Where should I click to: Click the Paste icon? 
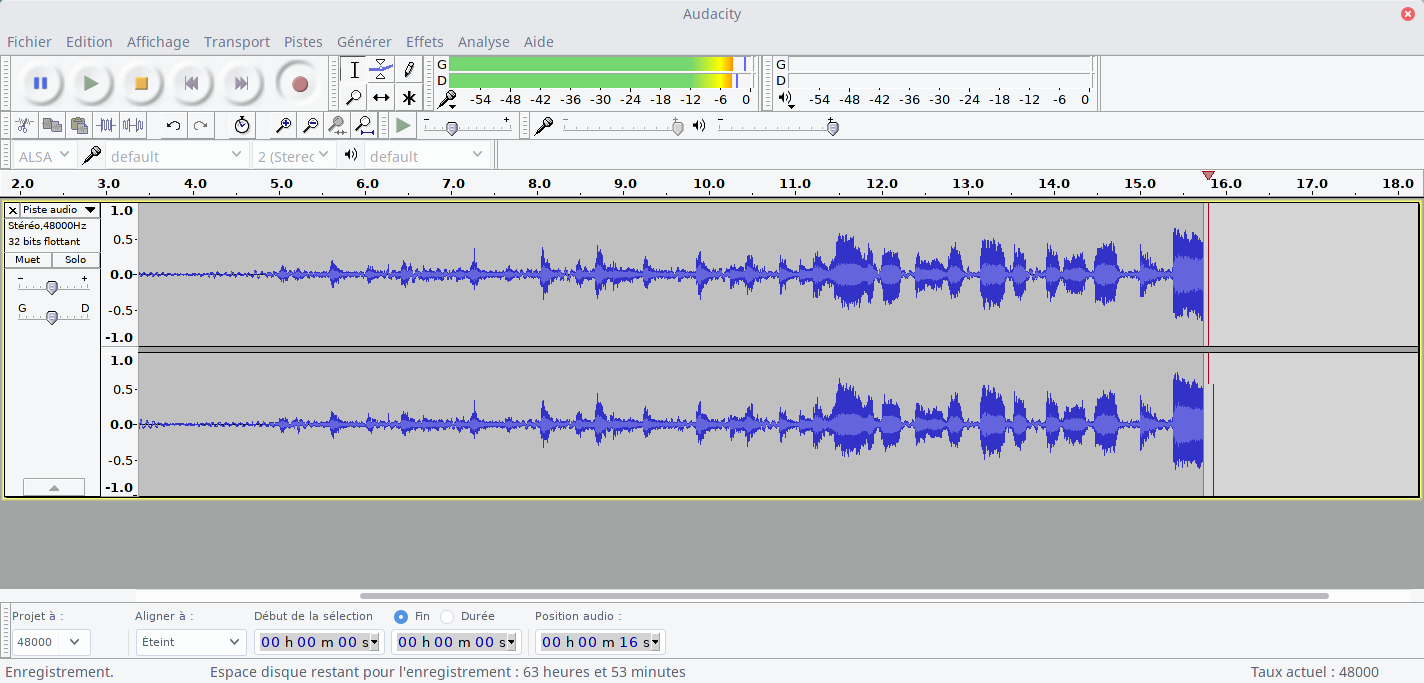(79, 125)
